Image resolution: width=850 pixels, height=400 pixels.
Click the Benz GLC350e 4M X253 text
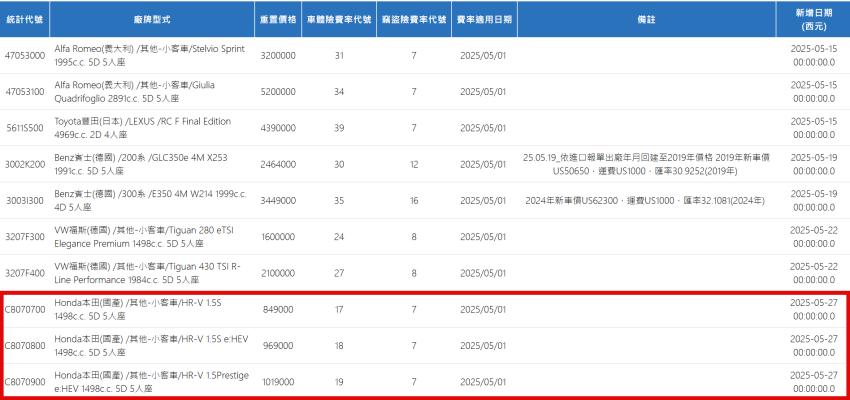click(x=141, y=164)
